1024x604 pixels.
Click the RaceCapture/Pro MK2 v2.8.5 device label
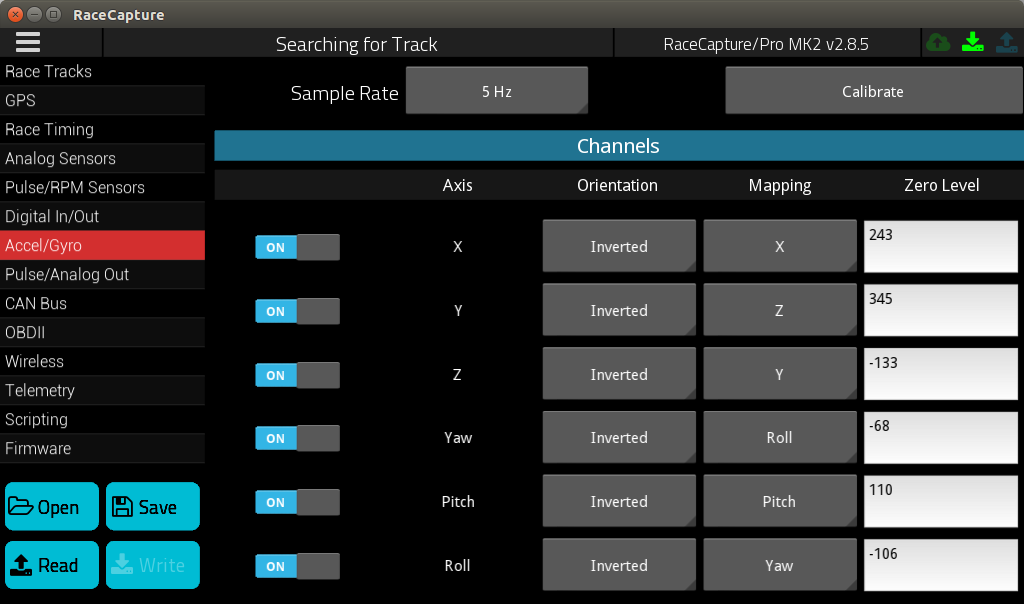click(x=766, y=44)
